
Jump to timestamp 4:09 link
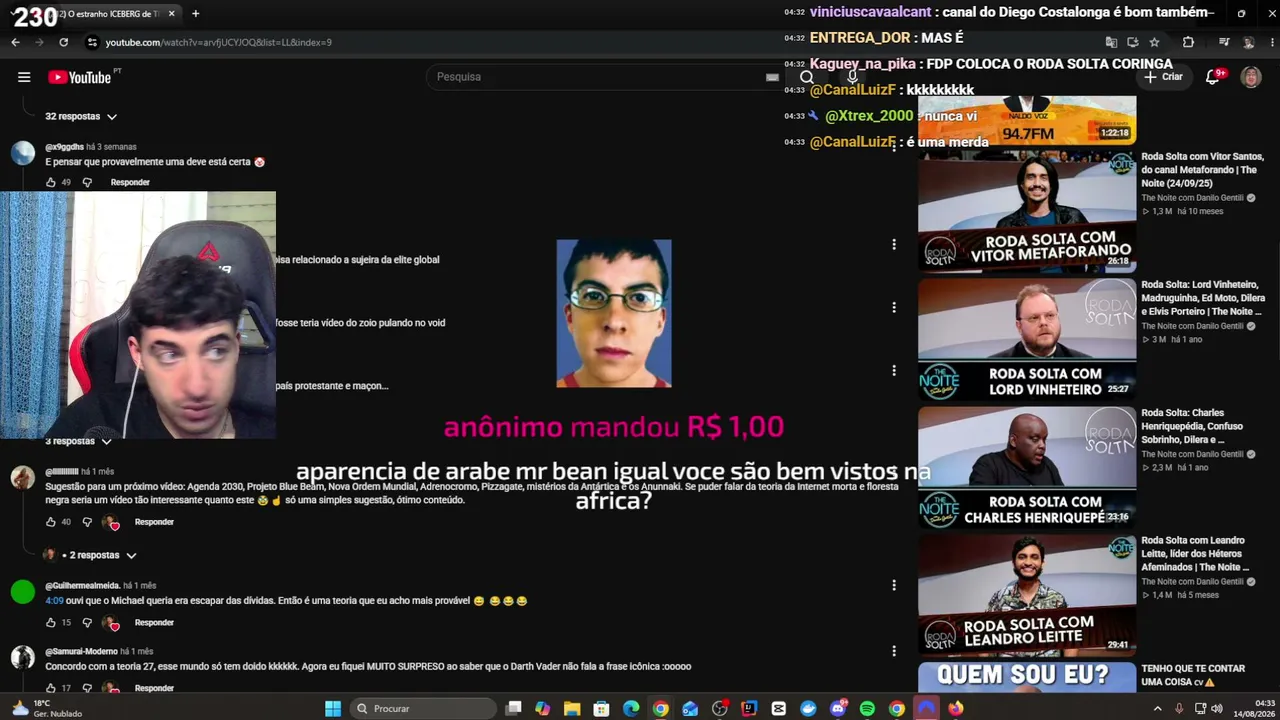[54, 601]
